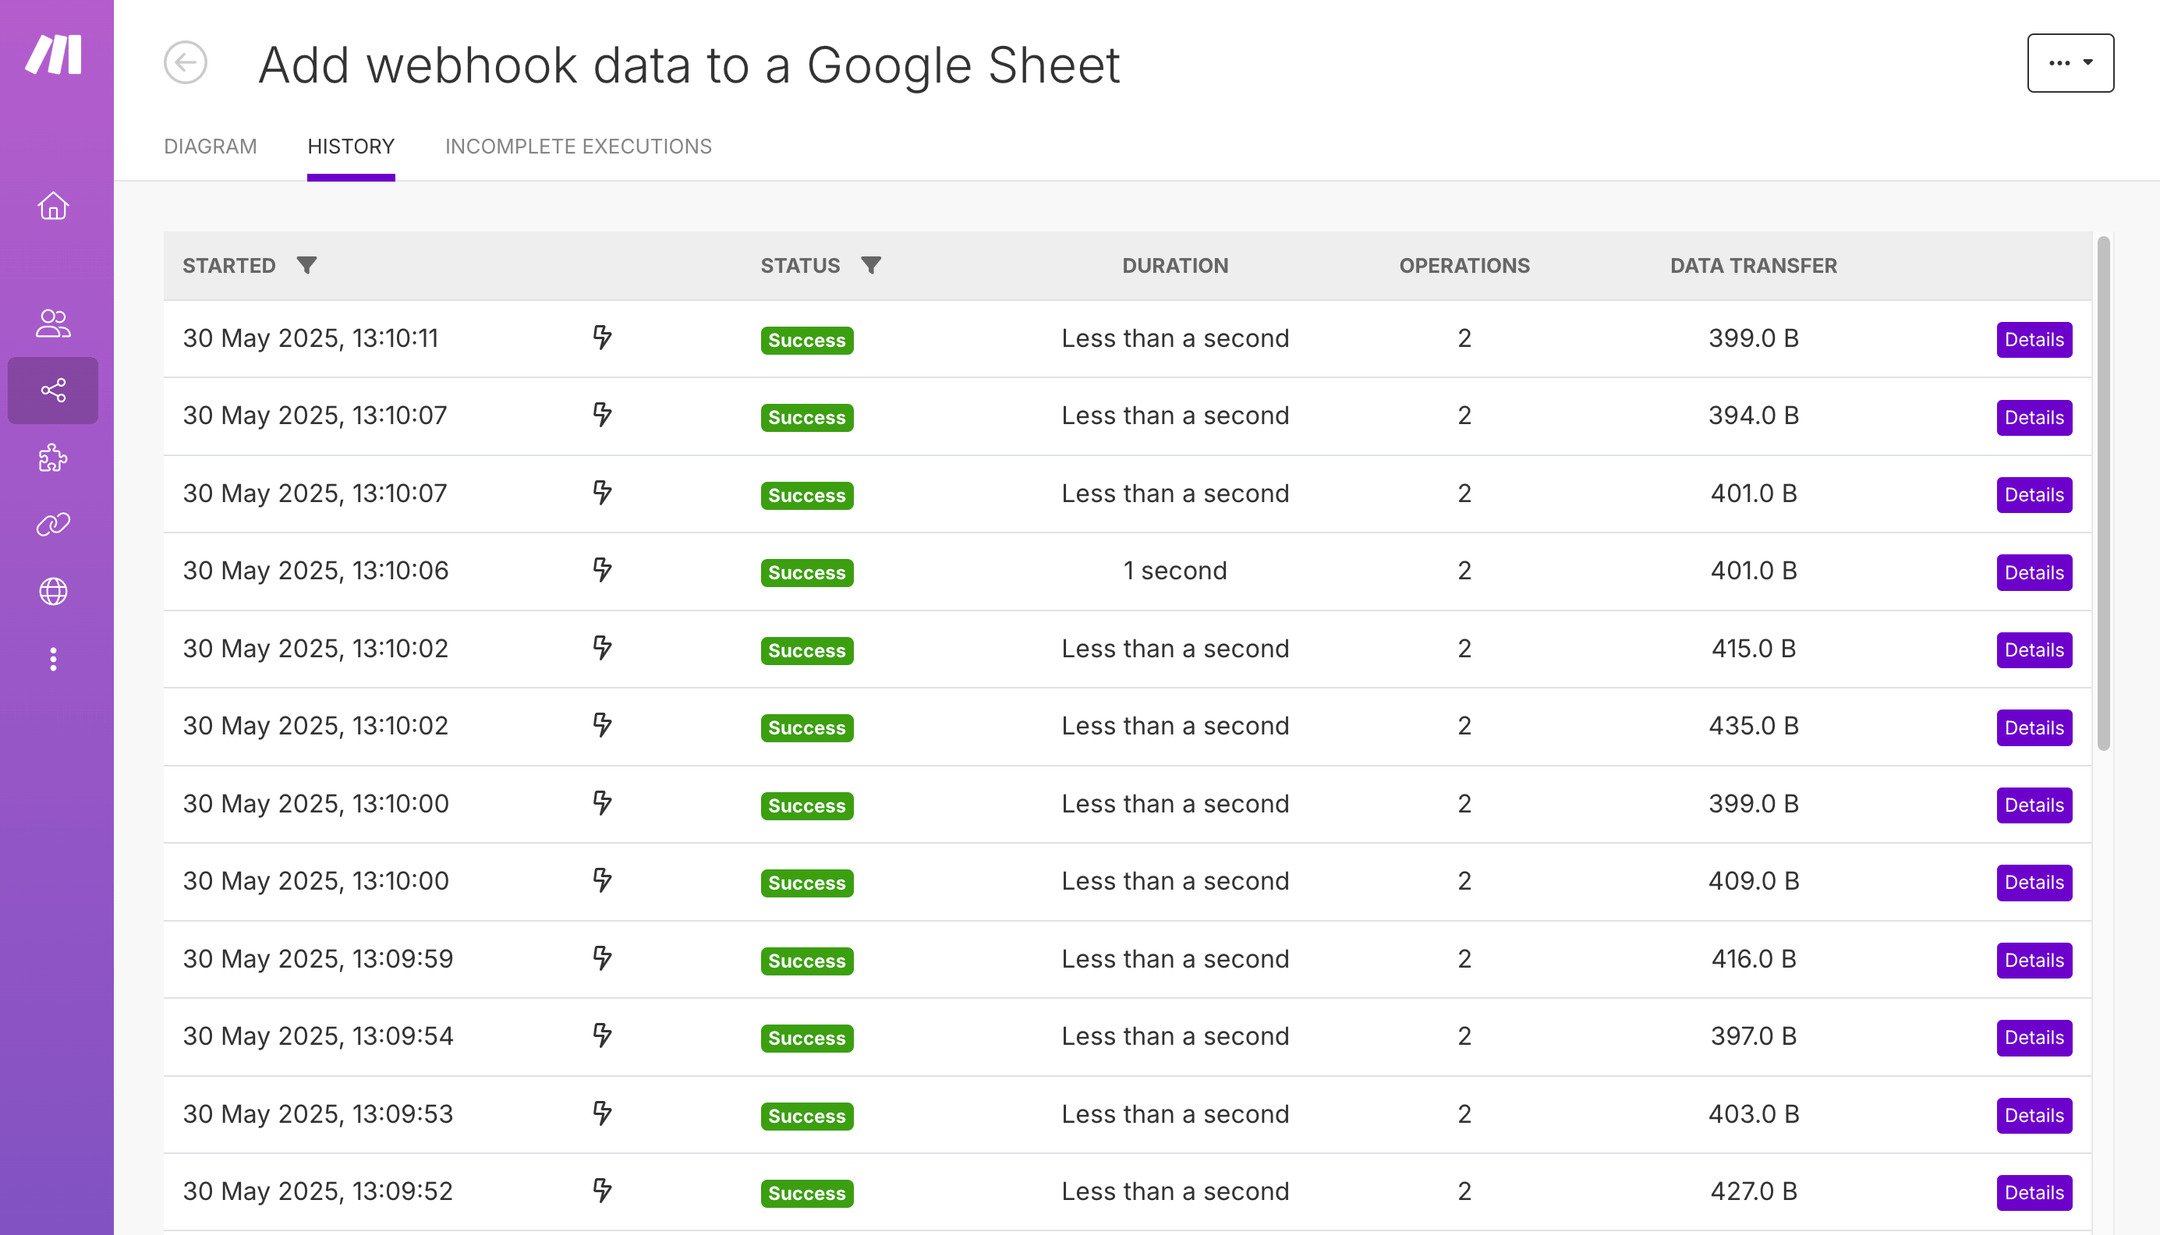Screen dimensions: 2160x1235
Task: Open the INCOMPLETE EXECUTIONS tab
Action: click(x=578, y=146)
